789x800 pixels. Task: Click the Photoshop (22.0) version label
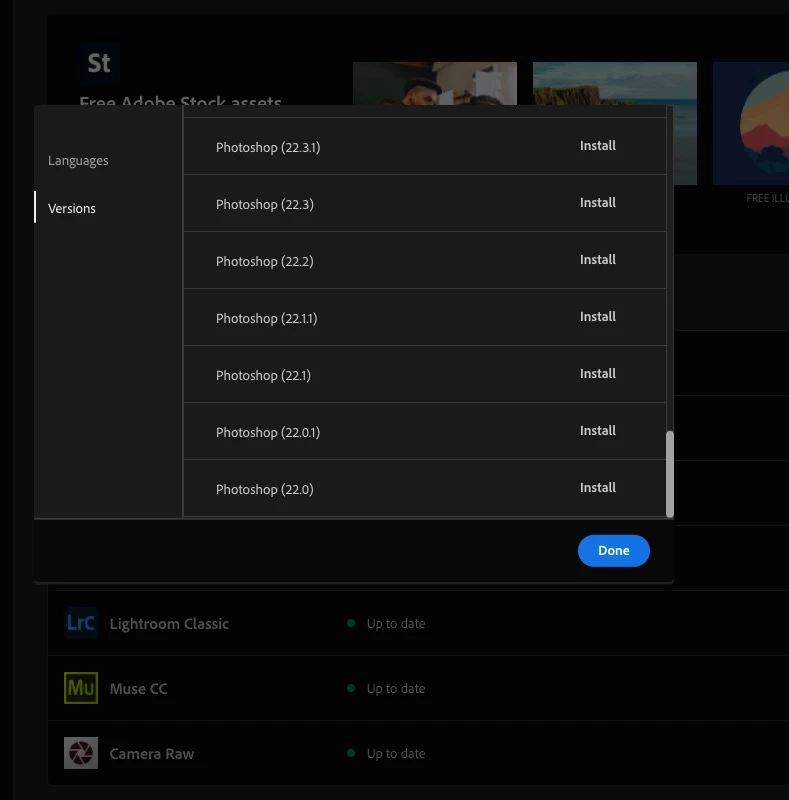click(x=264, y=489)
